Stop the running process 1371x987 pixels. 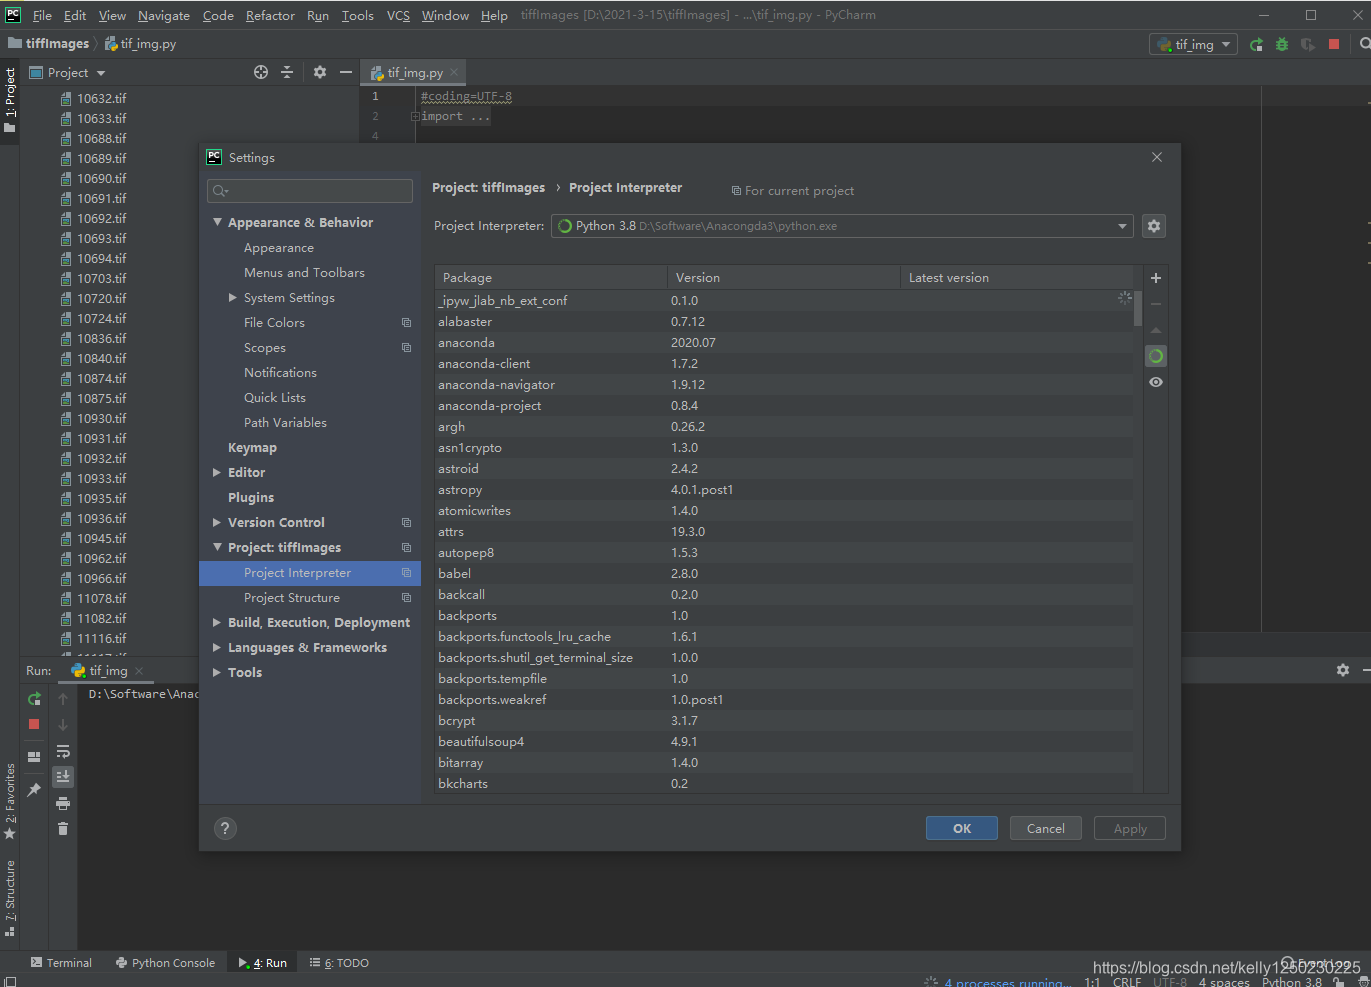coord(33,724)
